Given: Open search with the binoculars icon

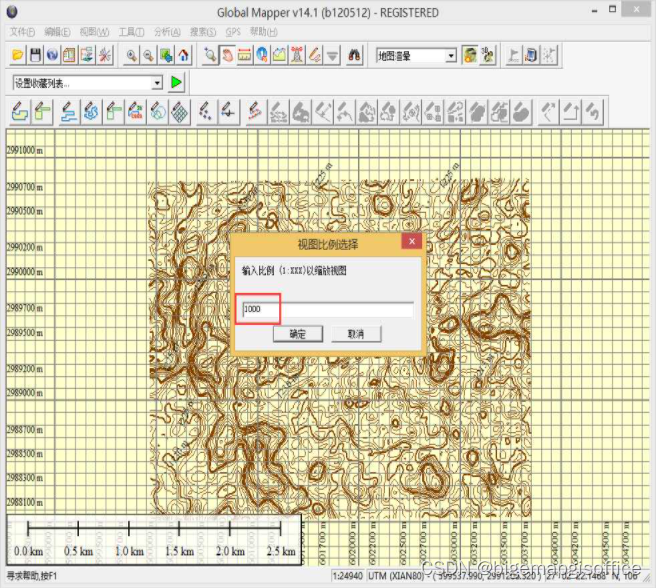Looking at the screenshot, I should click(354, 55).
